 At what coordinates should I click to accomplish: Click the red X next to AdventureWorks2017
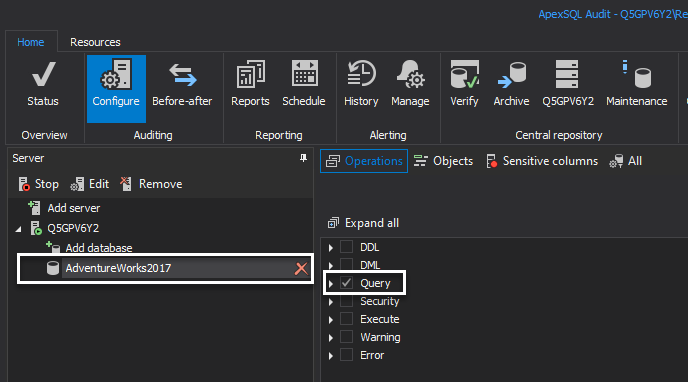[x=301, y=268]
